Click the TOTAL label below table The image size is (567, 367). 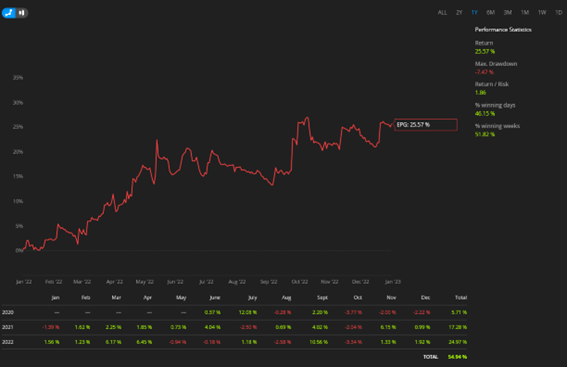click(x=431, y=357)
